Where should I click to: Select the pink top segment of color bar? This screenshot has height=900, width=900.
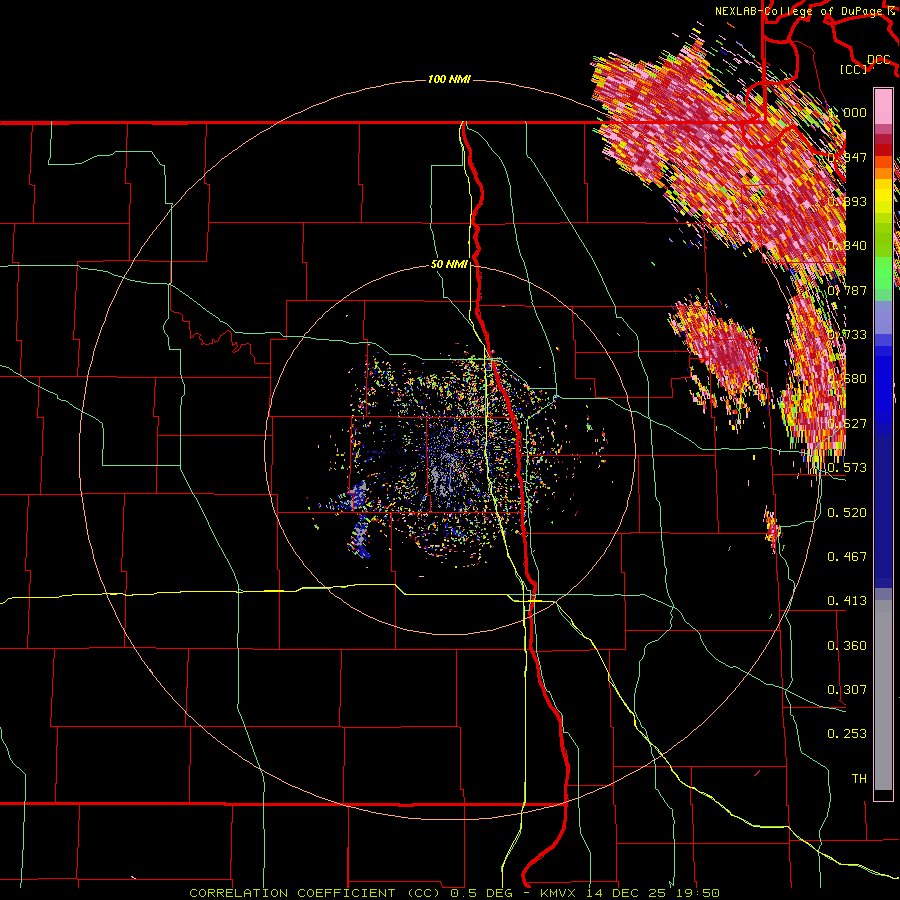(x=883, y=107)
